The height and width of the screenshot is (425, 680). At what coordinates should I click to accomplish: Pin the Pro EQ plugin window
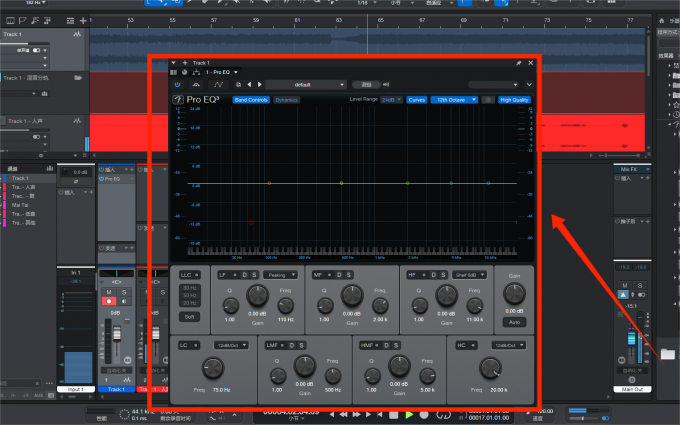pyautogui.click(x=518, y=63)
